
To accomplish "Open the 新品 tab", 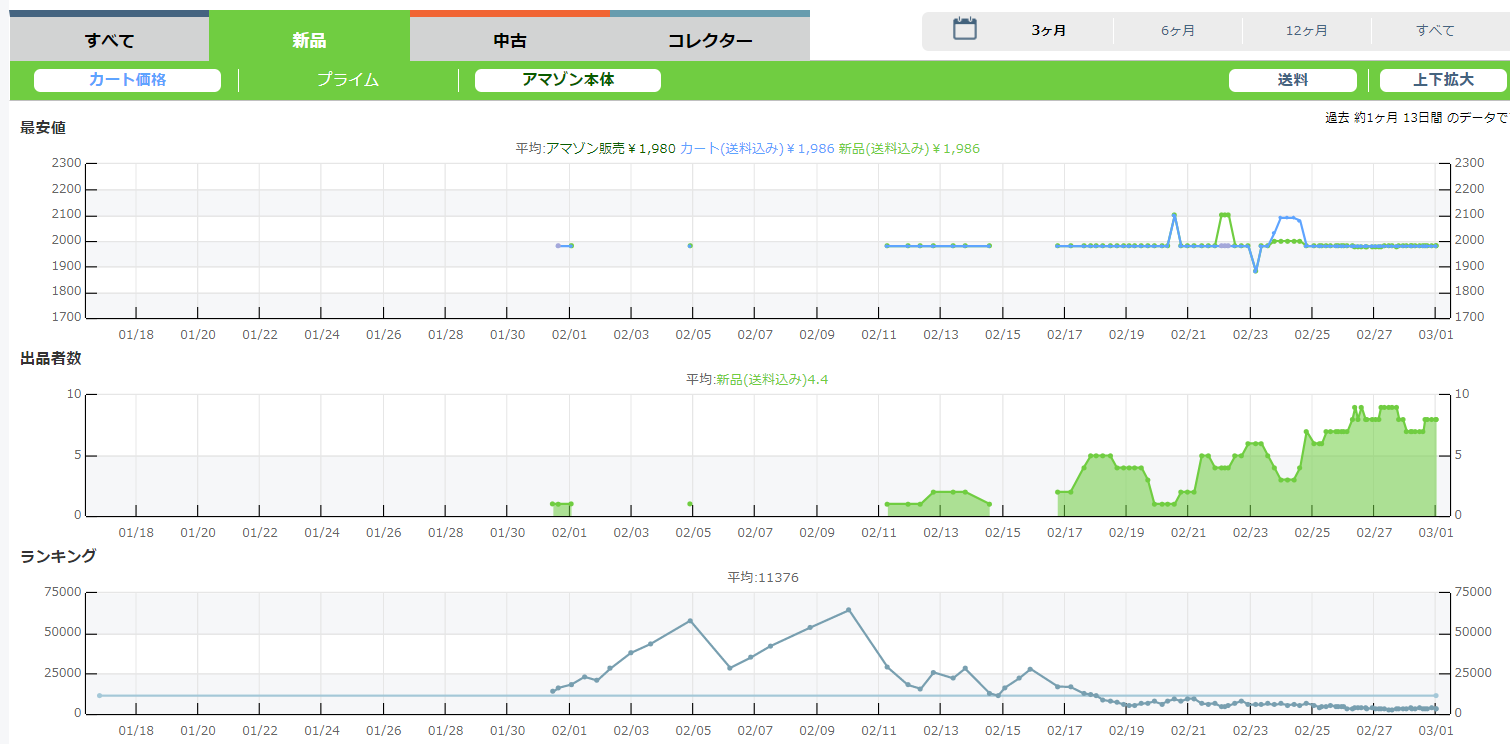I will (309, 41).
